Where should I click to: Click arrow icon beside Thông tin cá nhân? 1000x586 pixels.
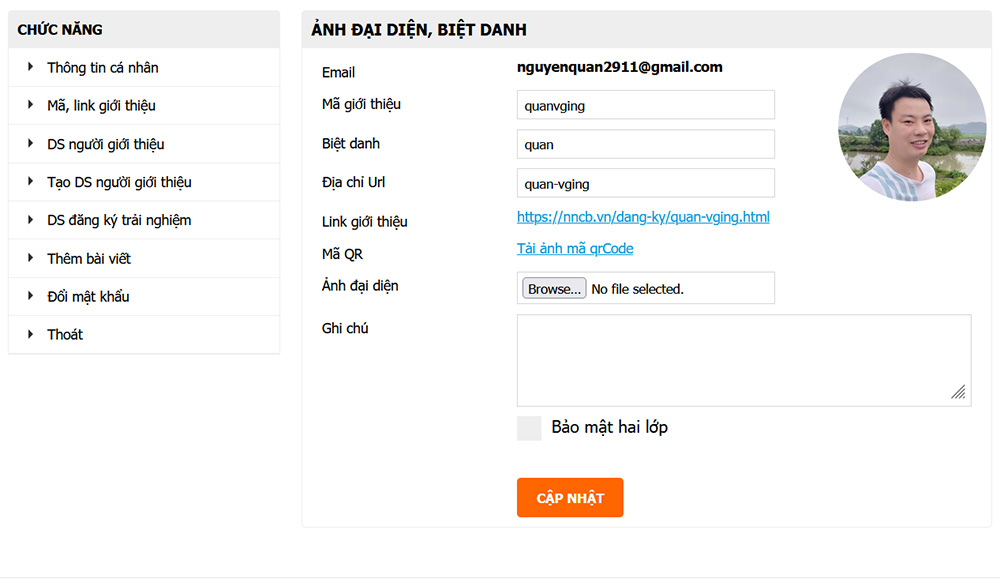(31, 67)
